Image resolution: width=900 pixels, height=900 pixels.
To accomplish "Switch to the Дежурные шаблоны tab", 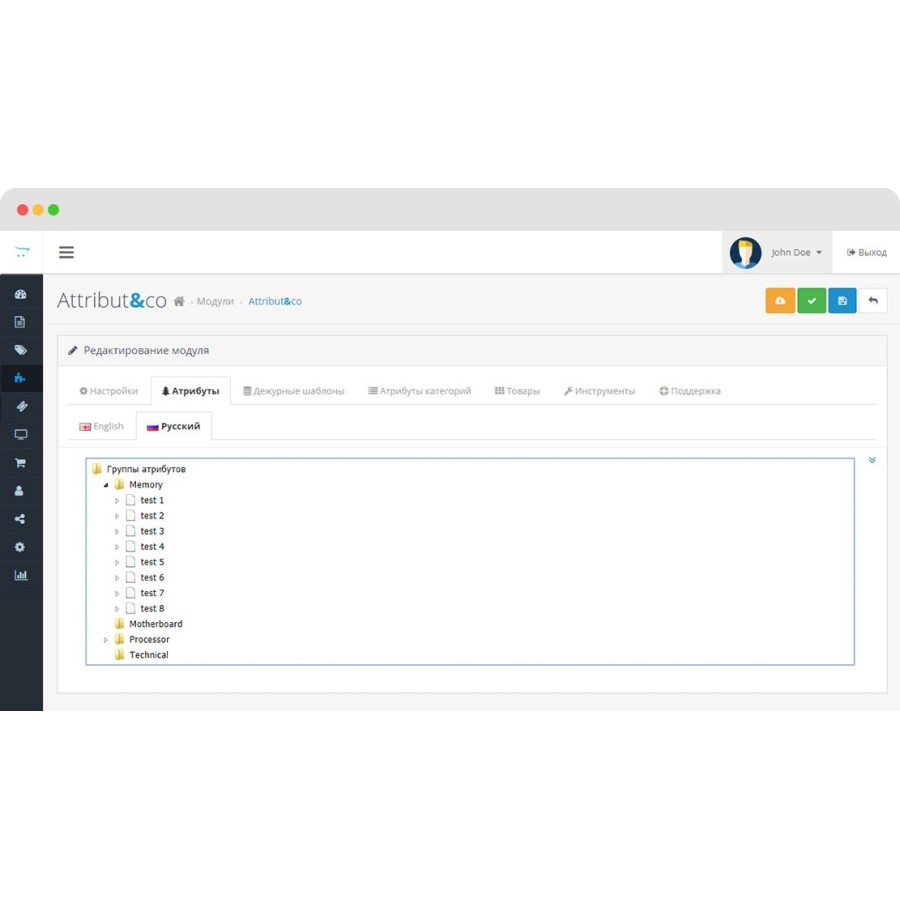I will (x=293, y=391).
